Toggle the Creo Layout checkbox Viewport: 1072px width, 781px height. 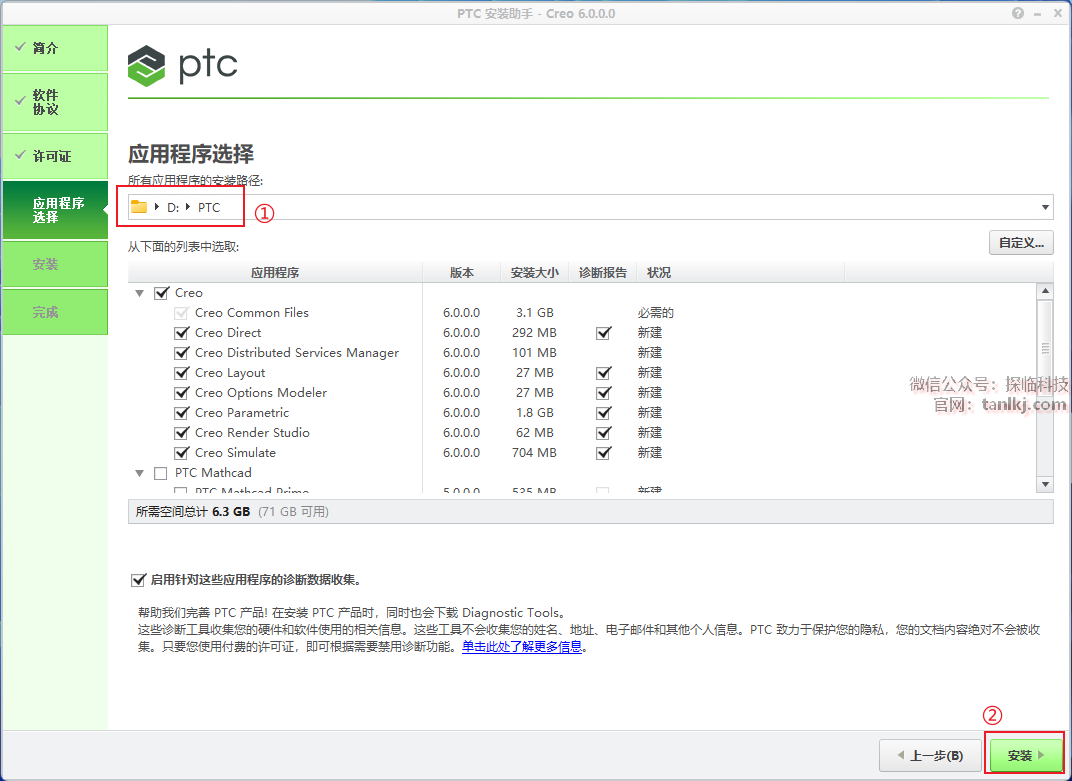(181, 373)
